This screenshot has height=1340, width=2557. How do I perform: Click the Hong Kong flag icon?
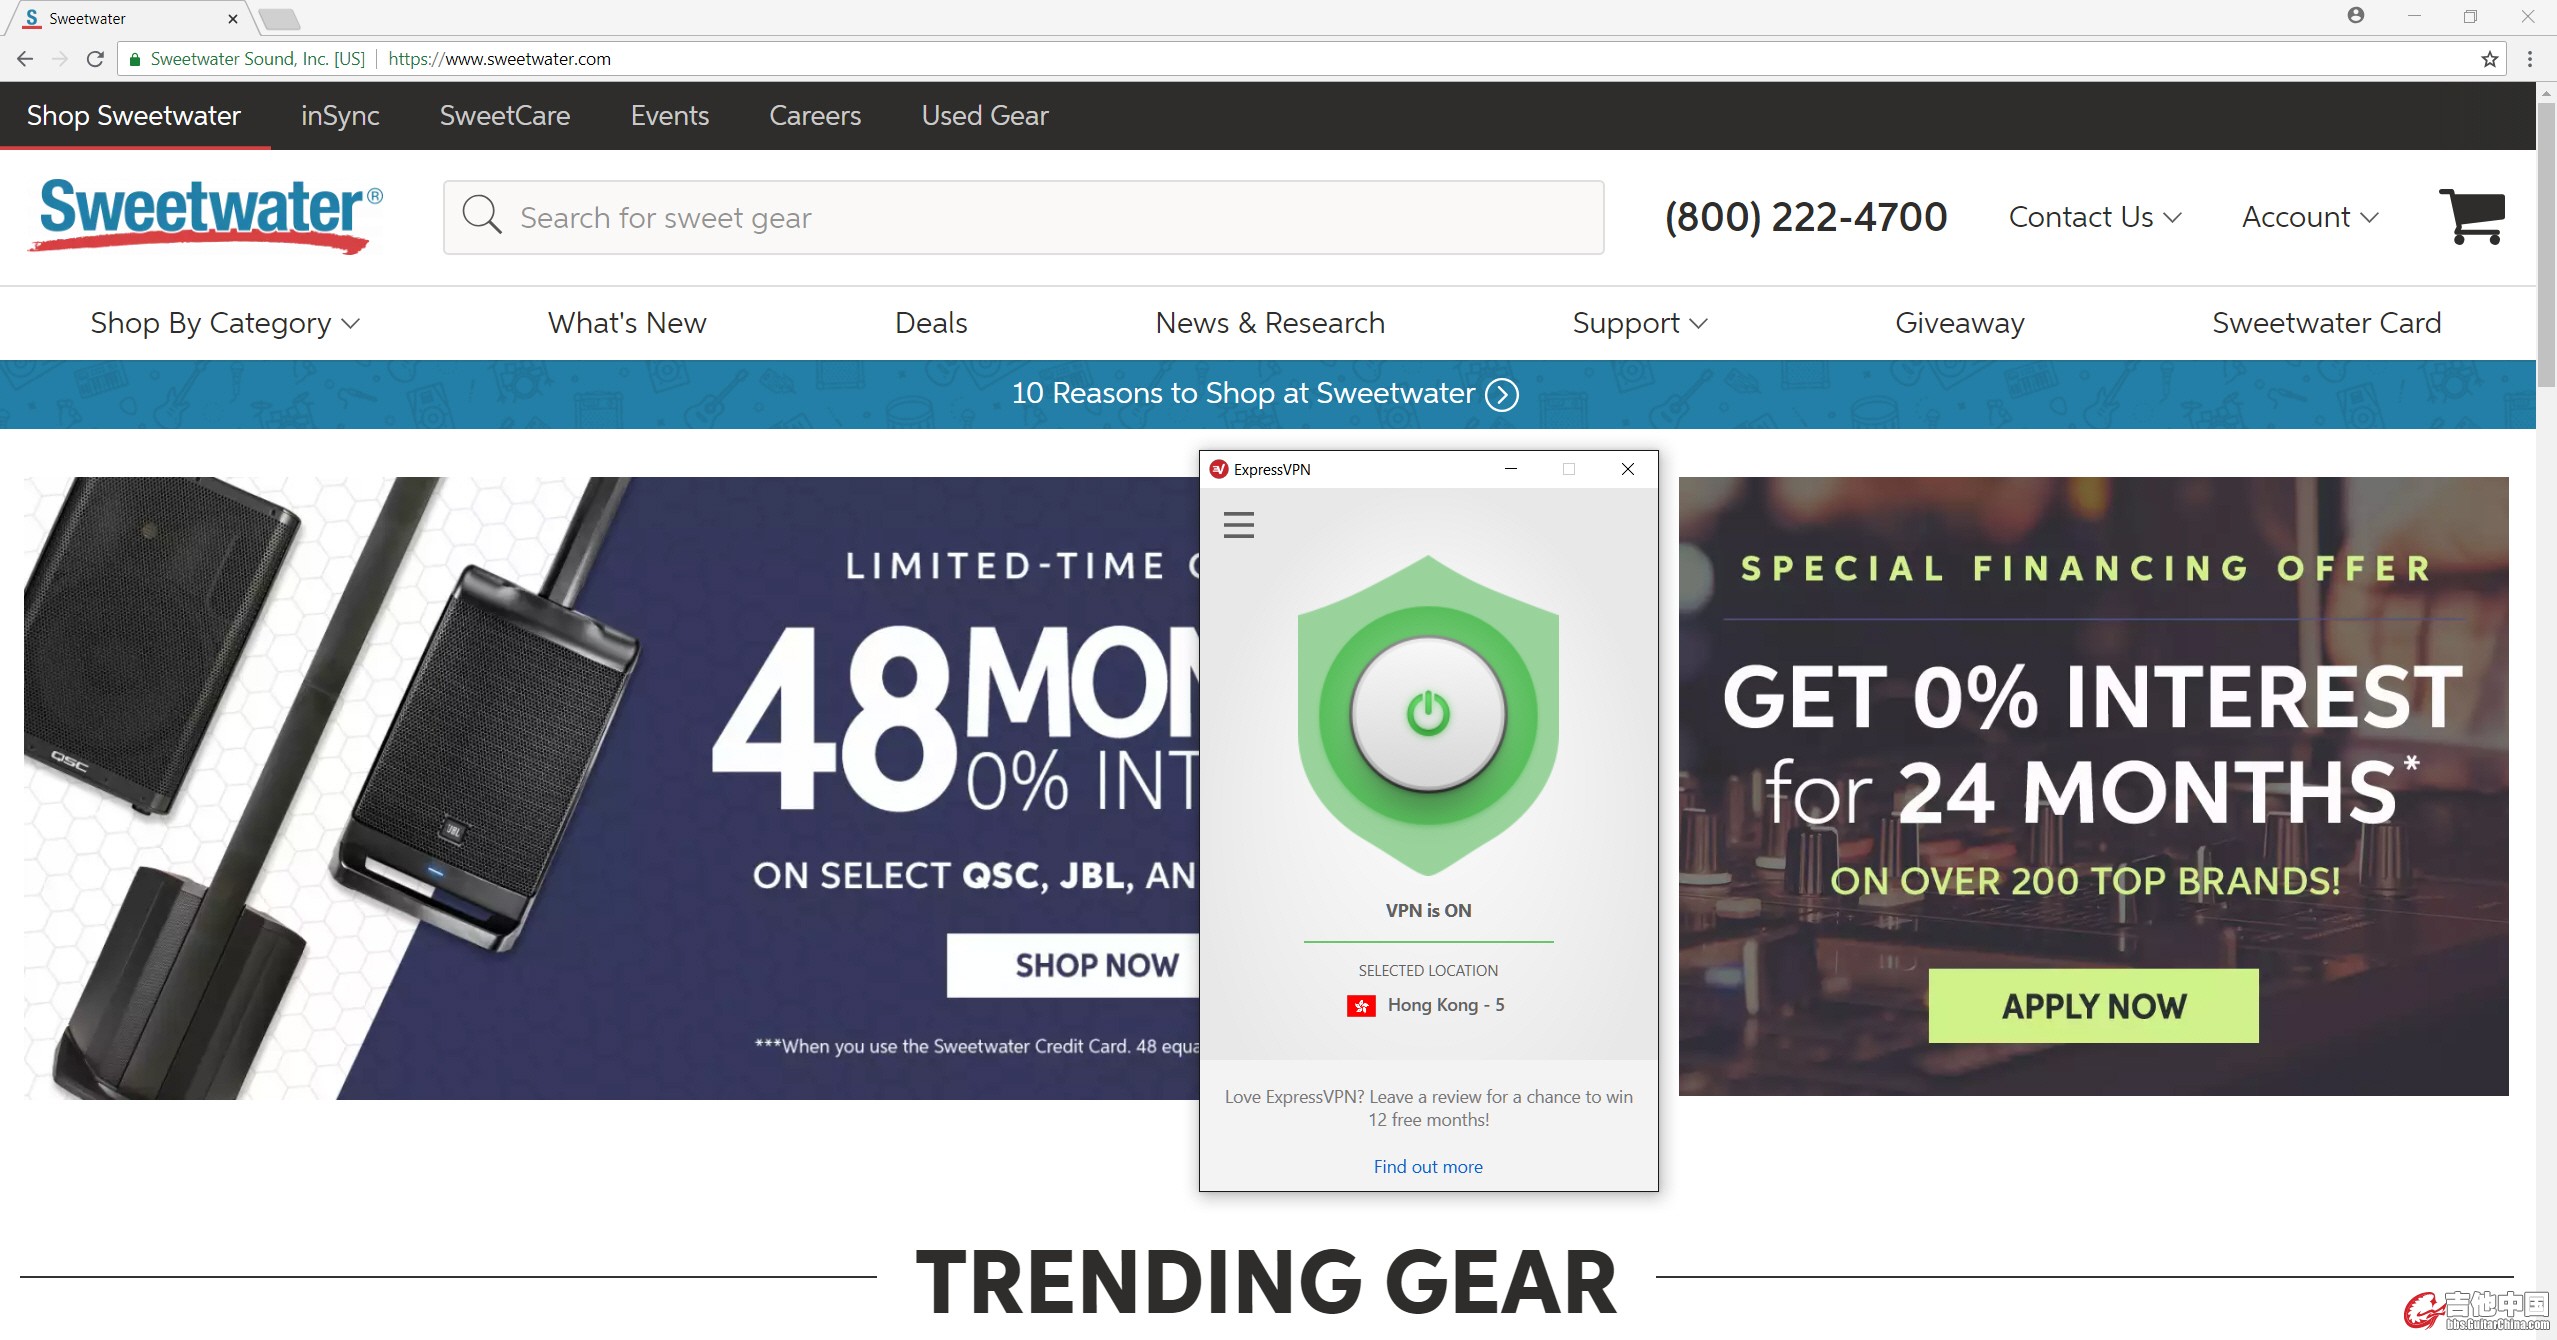(1361, 1005)
